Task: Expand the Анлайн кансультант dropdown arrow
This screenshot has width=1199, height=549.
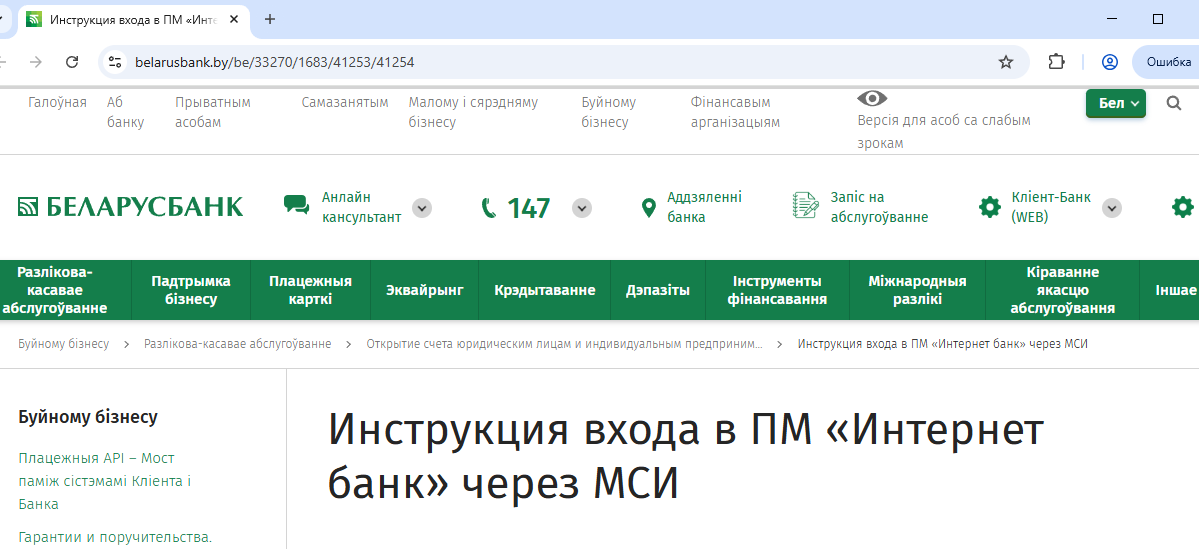Action: pyautogui.click(x=422, y=208)
